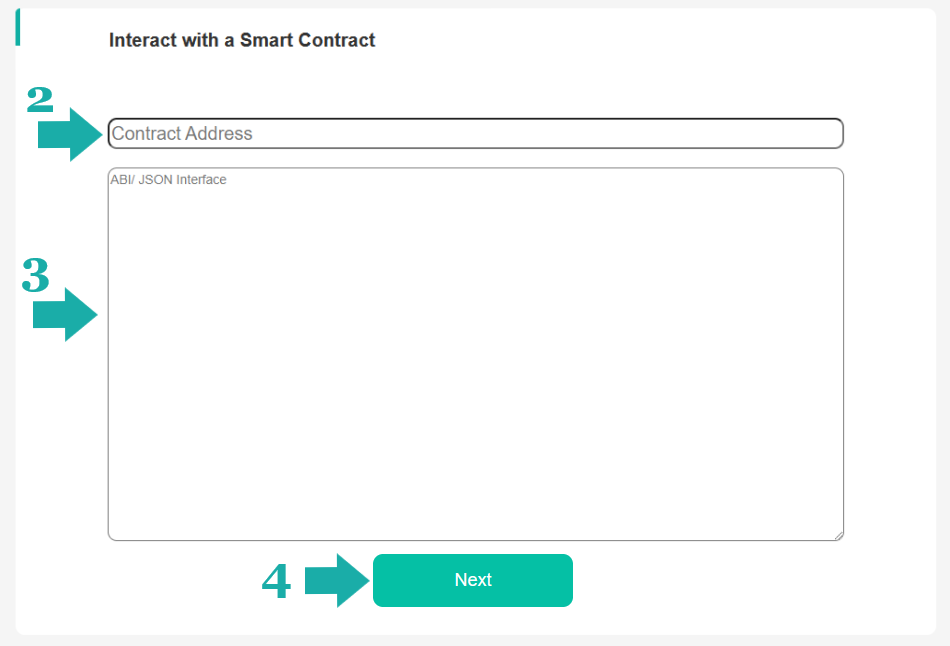Click the step number 3 marker

[36, 275]
